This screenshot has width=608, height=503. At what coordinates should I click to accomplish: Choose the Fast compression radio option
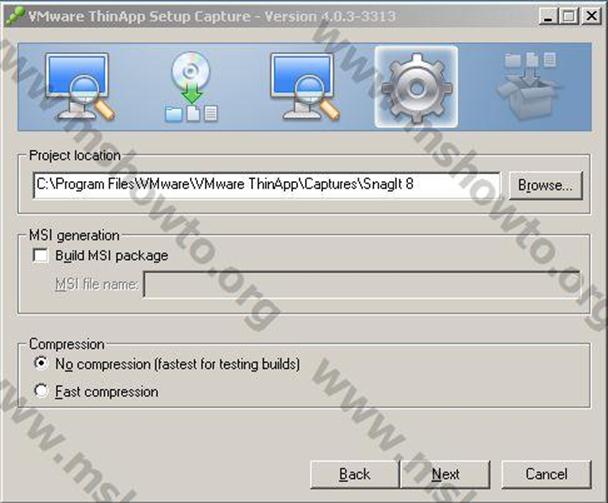click(41, 391)
